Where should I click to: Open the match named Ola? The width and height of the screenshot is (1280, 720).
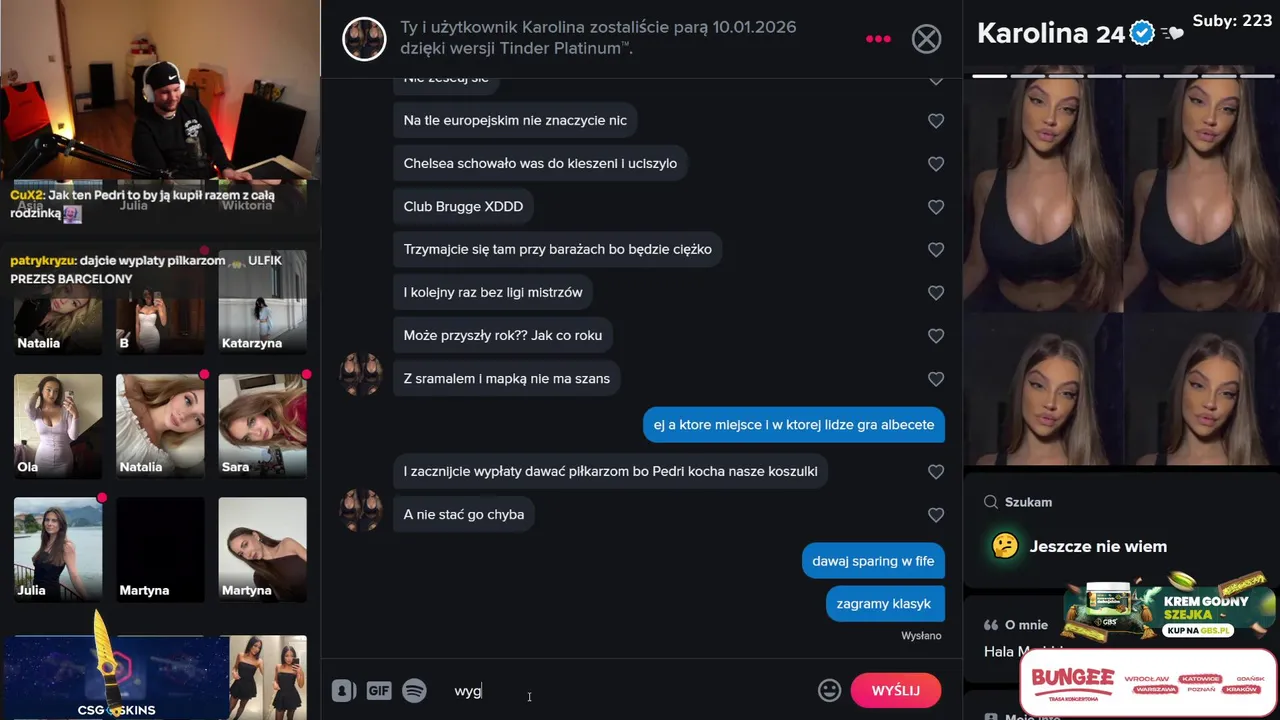pos(58,425)
